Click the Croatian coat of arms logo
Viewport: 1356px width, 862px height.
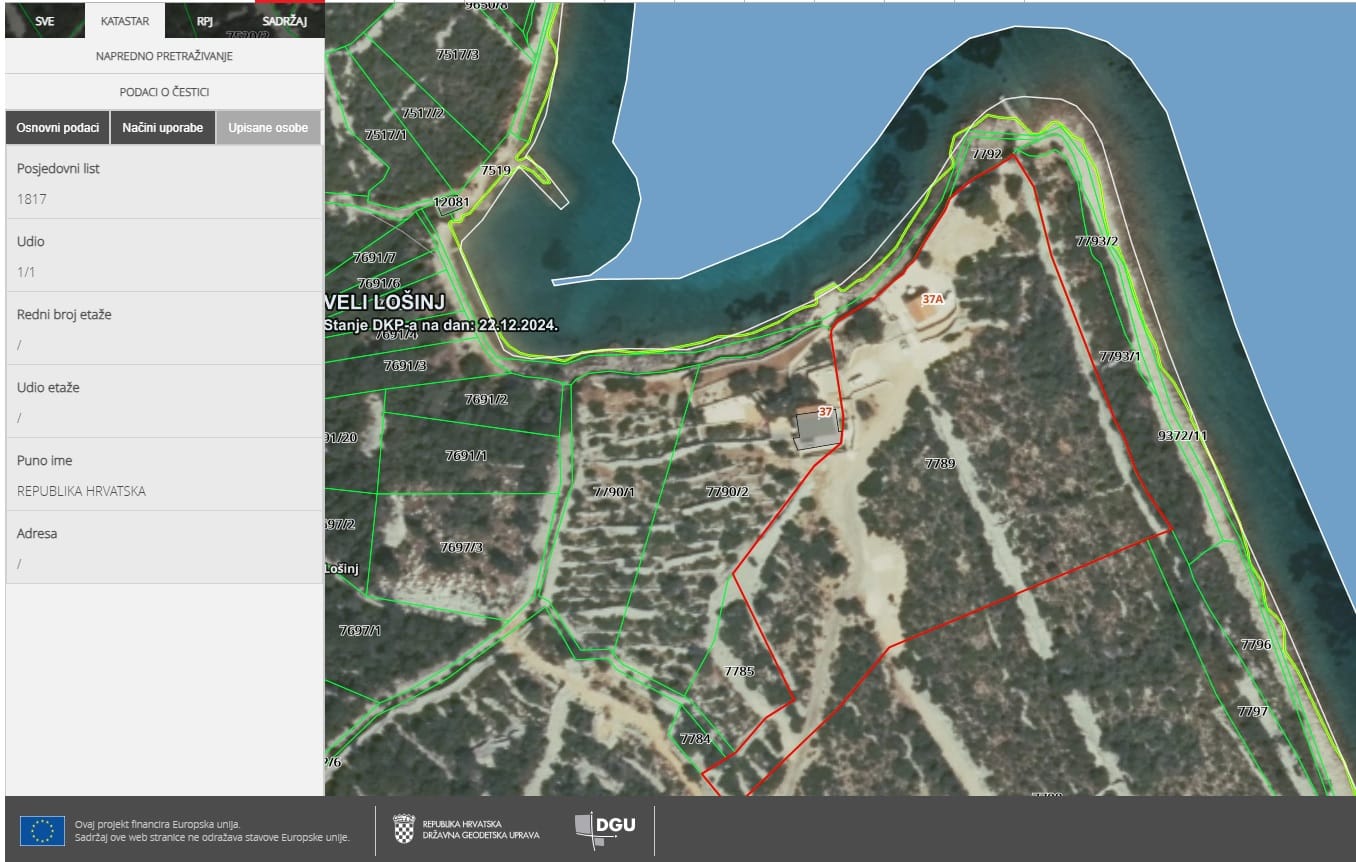[404, 829]
